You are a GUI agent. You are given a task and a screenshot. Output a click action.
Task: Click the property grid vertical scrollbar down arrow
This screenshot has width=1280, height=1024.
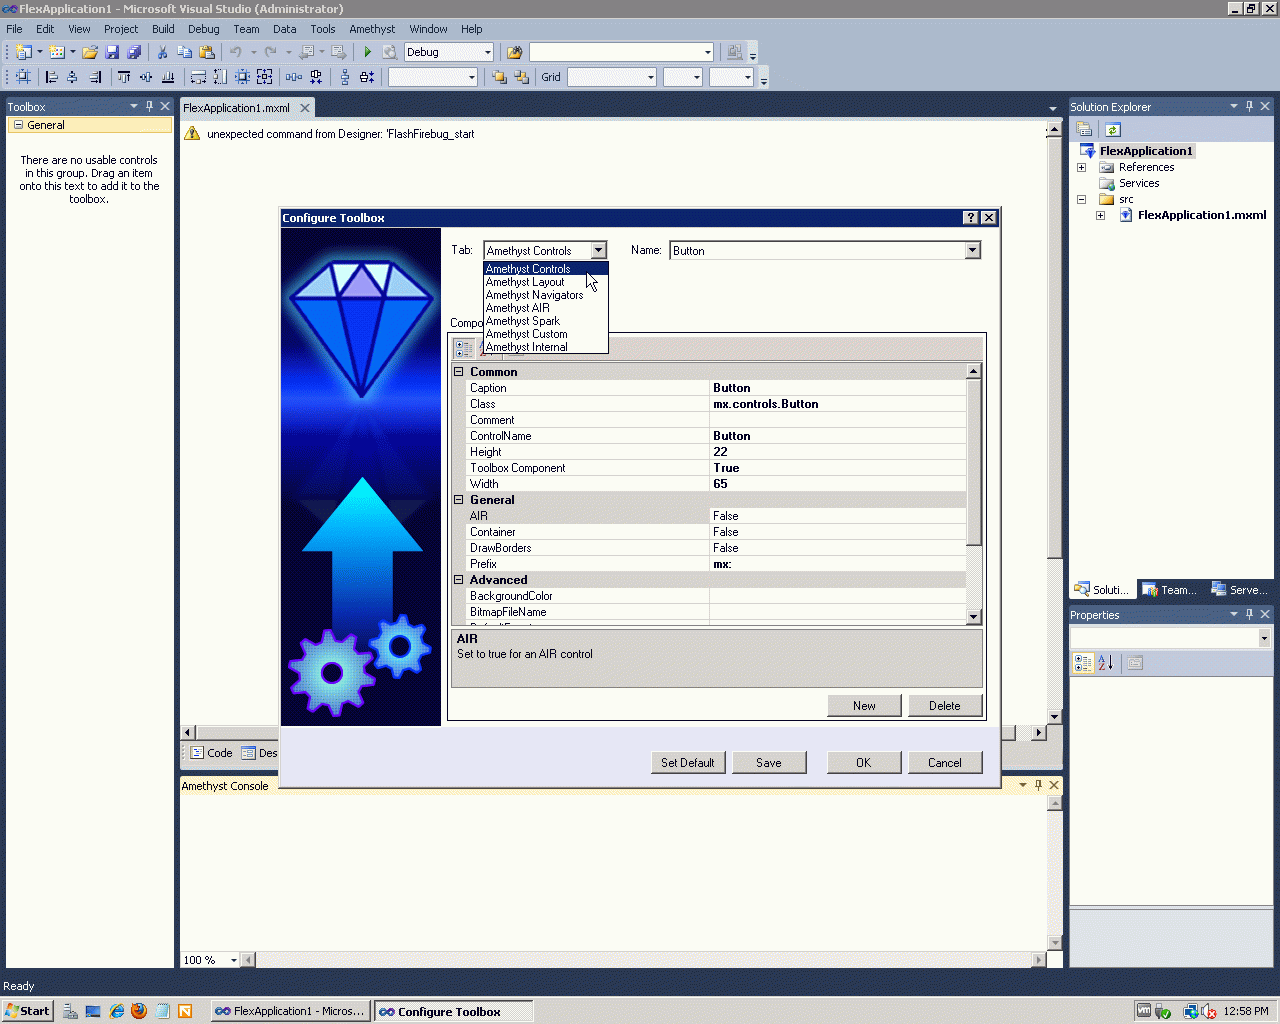point(974,617)
